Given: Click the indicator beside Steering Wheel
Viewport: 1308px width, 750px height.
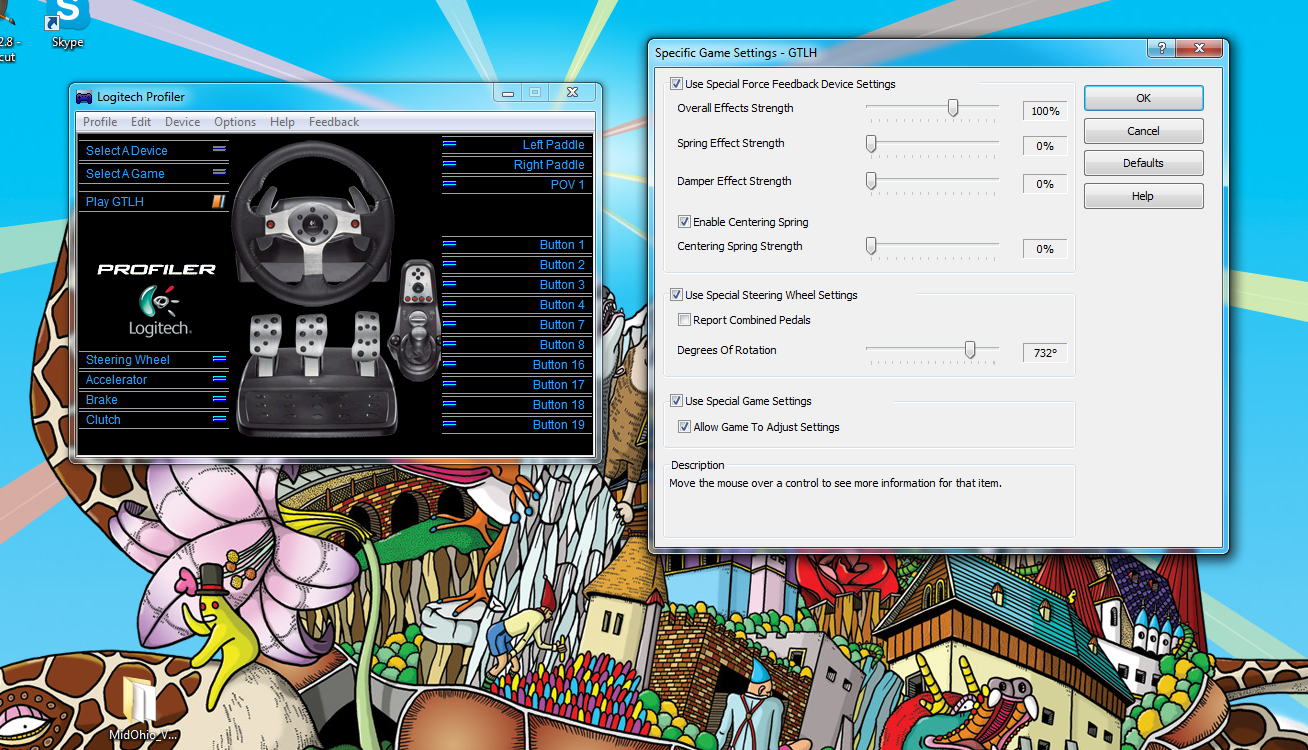Looking at the screenshot, I should coord(219,359).
